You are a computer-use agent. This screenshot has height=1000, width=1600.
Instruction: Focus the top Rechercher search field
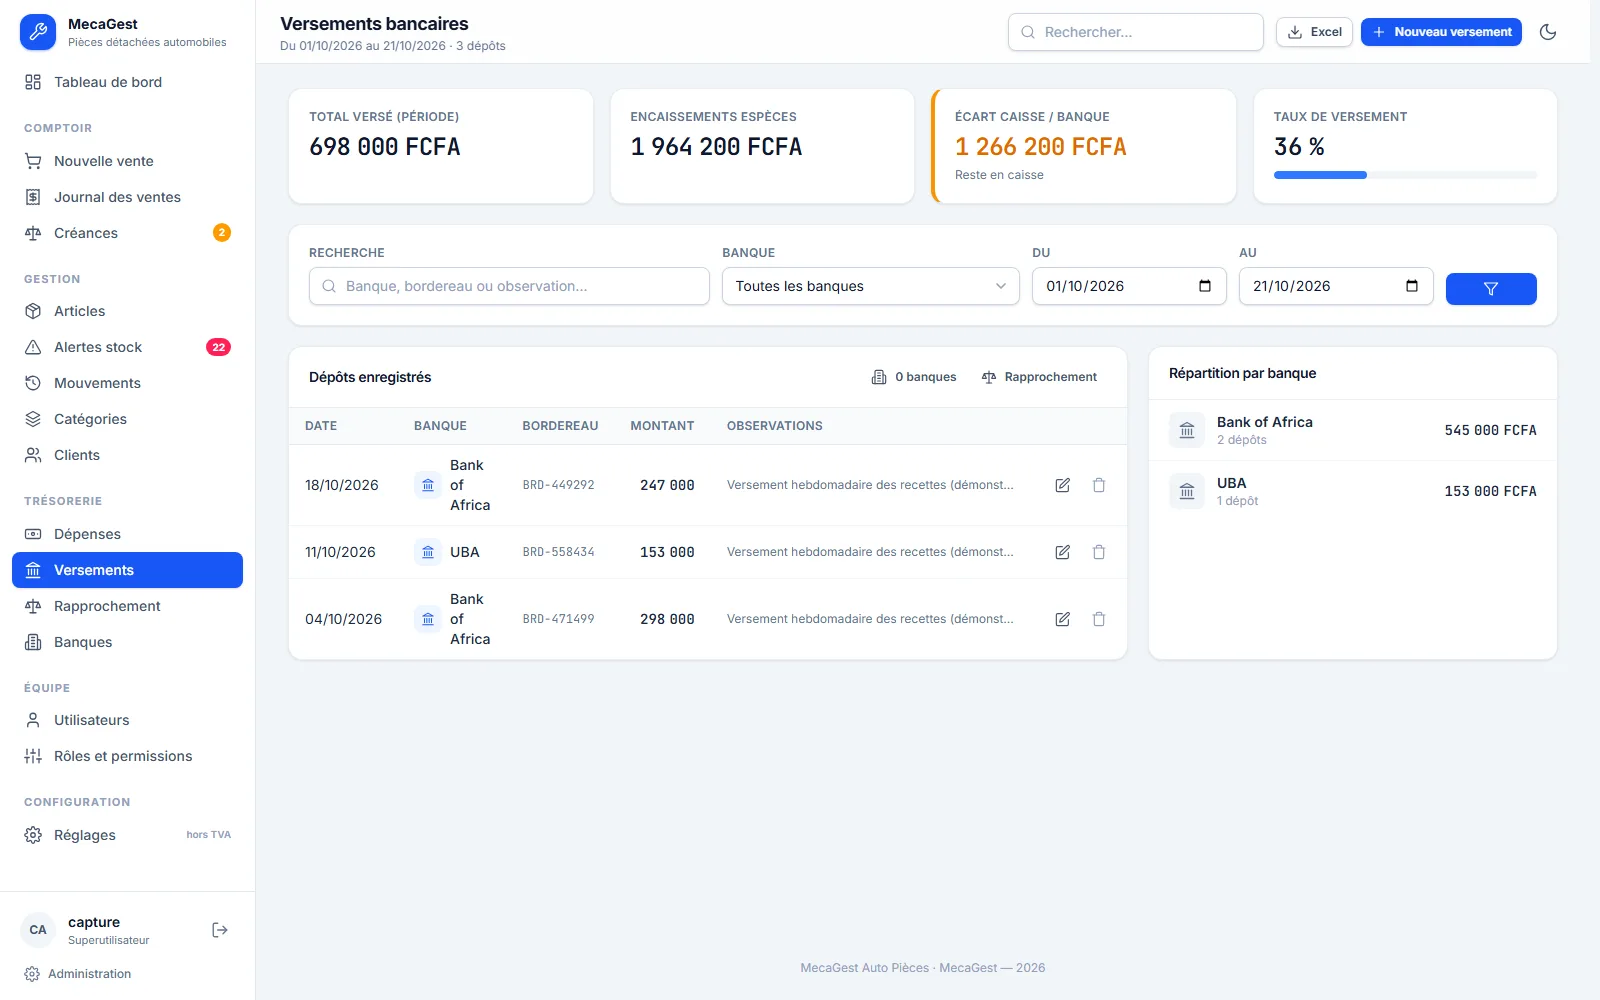click(1136, 32)
